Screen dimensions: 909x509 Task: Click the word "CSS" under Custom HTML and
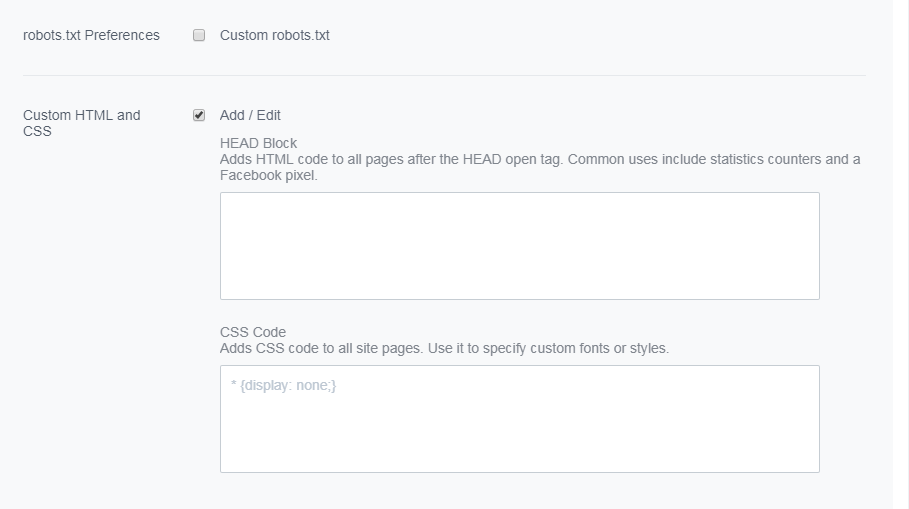(37, 132)
